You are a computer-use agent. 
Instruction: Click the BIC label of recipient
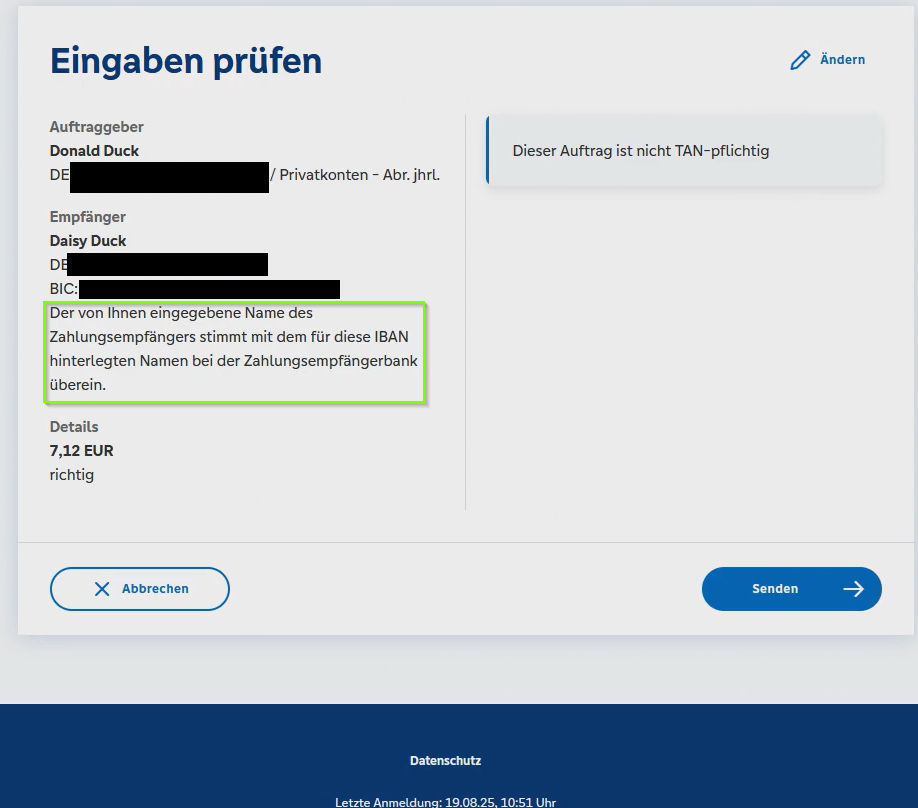pos(63,289)
